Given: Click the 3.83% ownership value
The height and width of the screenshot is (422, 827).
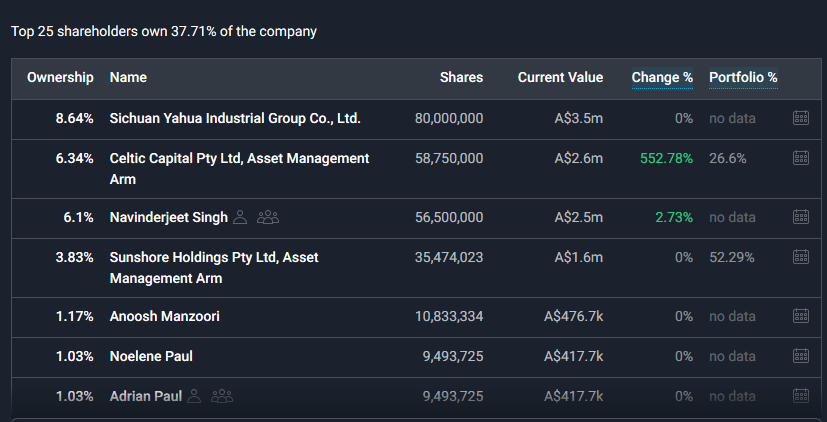Looking at the screenshot, I should [x=74, y=257].
